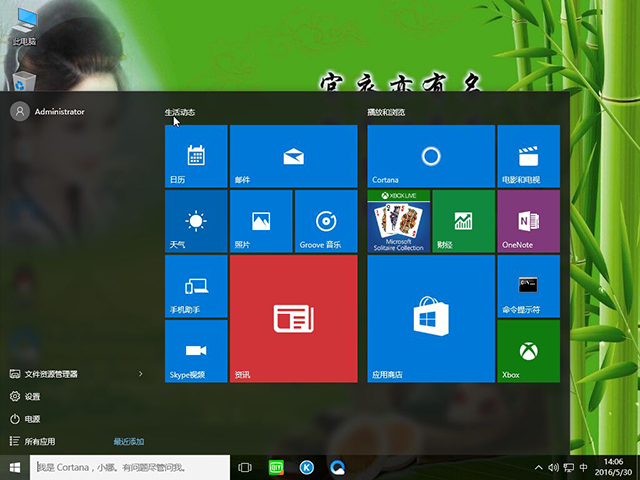Screen dimensions: 640x480
Task: Open 设置 from the Start menu
Action: tap(32, 396)
